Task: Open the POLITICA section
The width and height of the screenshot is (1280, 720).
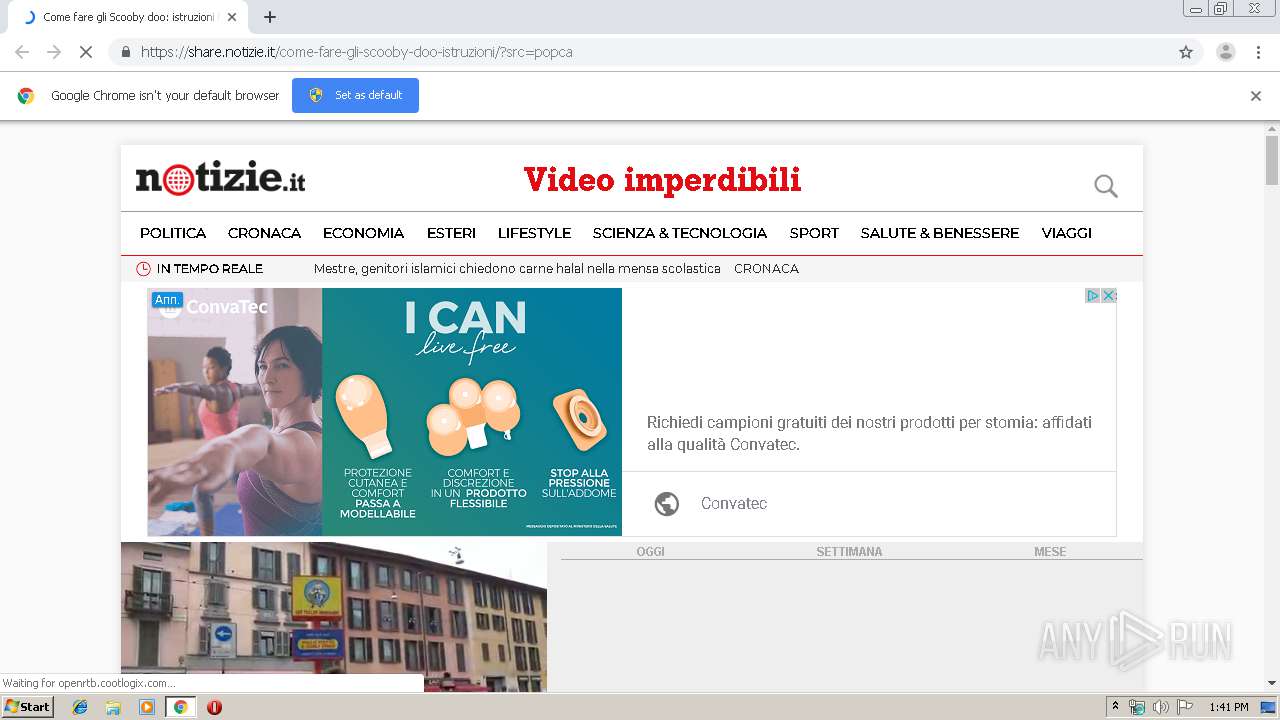Action: [173, 233]
